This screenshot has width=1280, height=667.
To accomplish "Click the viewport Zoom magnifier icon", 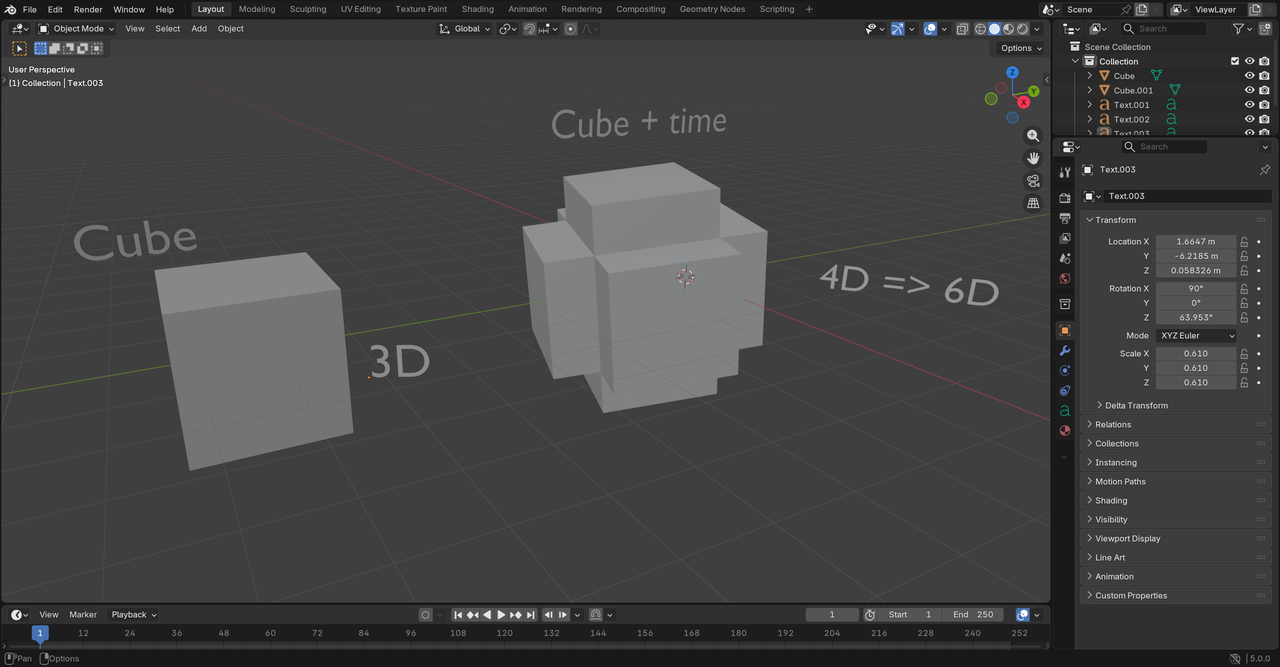I will click(1033, 136).
